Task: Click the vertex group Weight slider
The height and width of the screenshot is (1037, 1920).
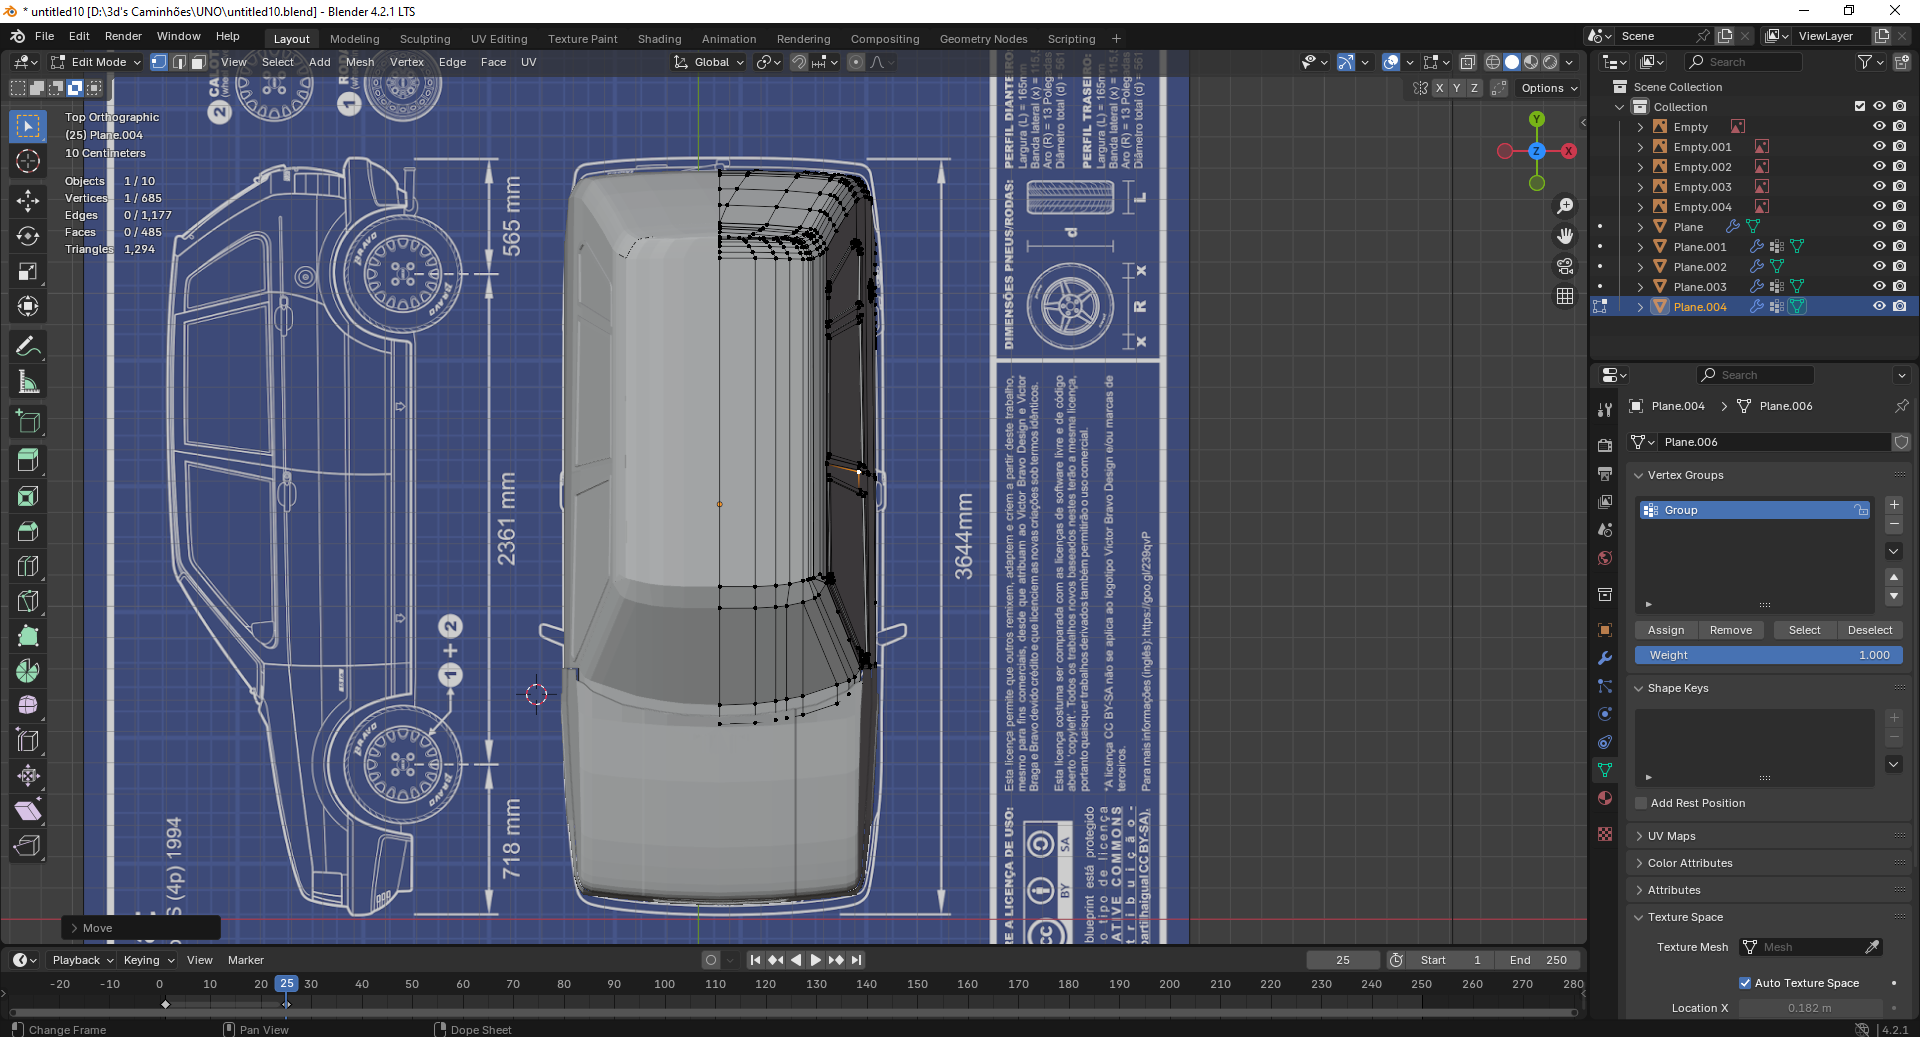Action: [1768, 655]
